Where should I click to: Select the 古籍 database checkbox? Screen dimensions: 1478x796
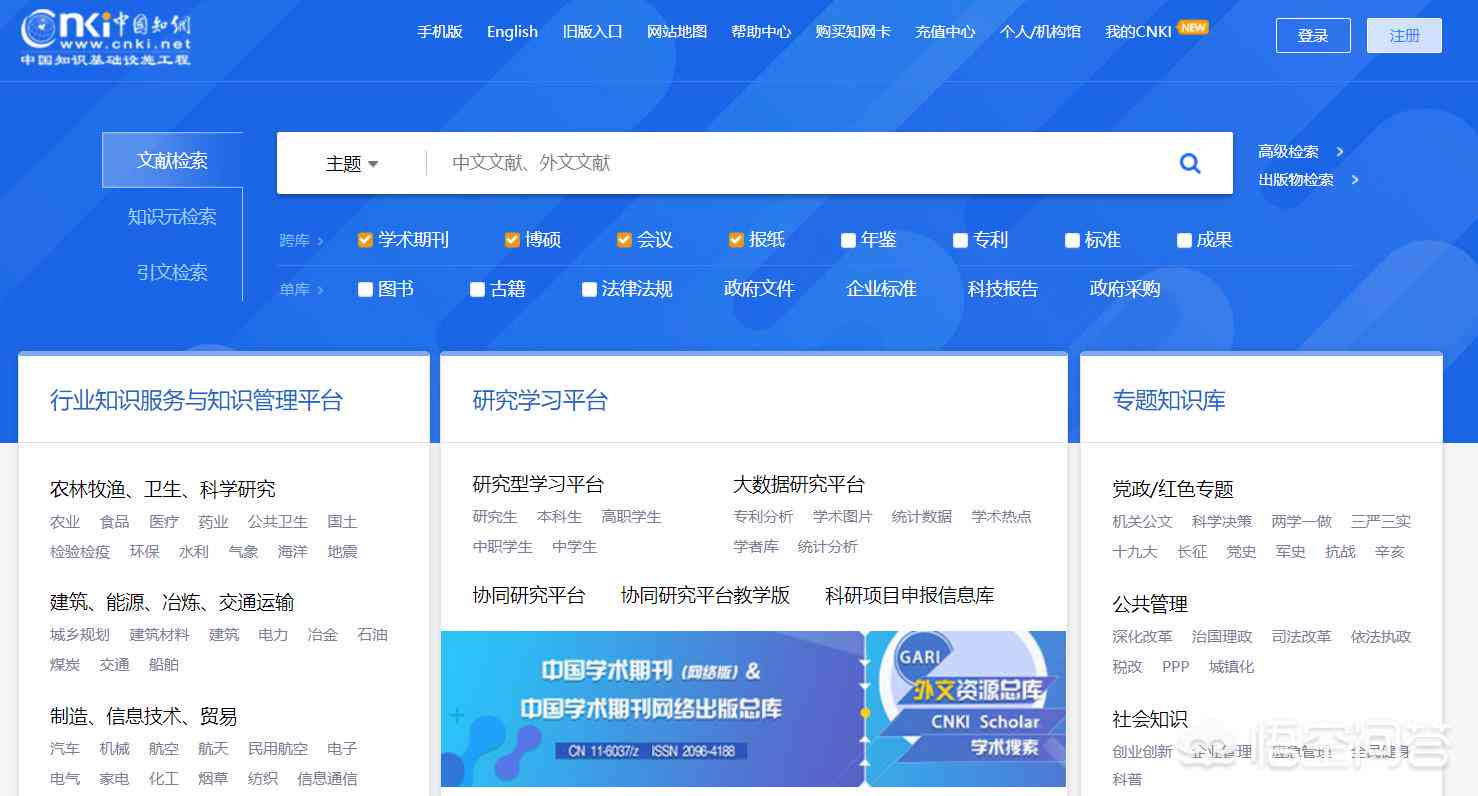pos(477,289)
